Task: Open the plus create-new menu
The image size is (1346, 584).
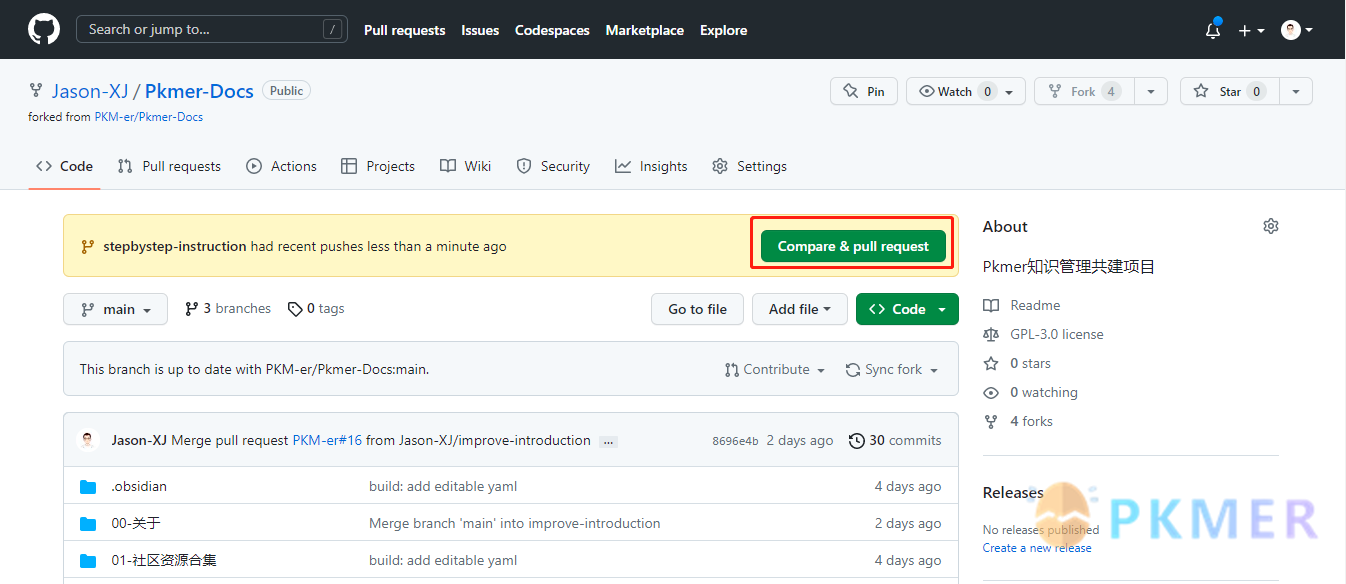Action: click(1251, 30)
